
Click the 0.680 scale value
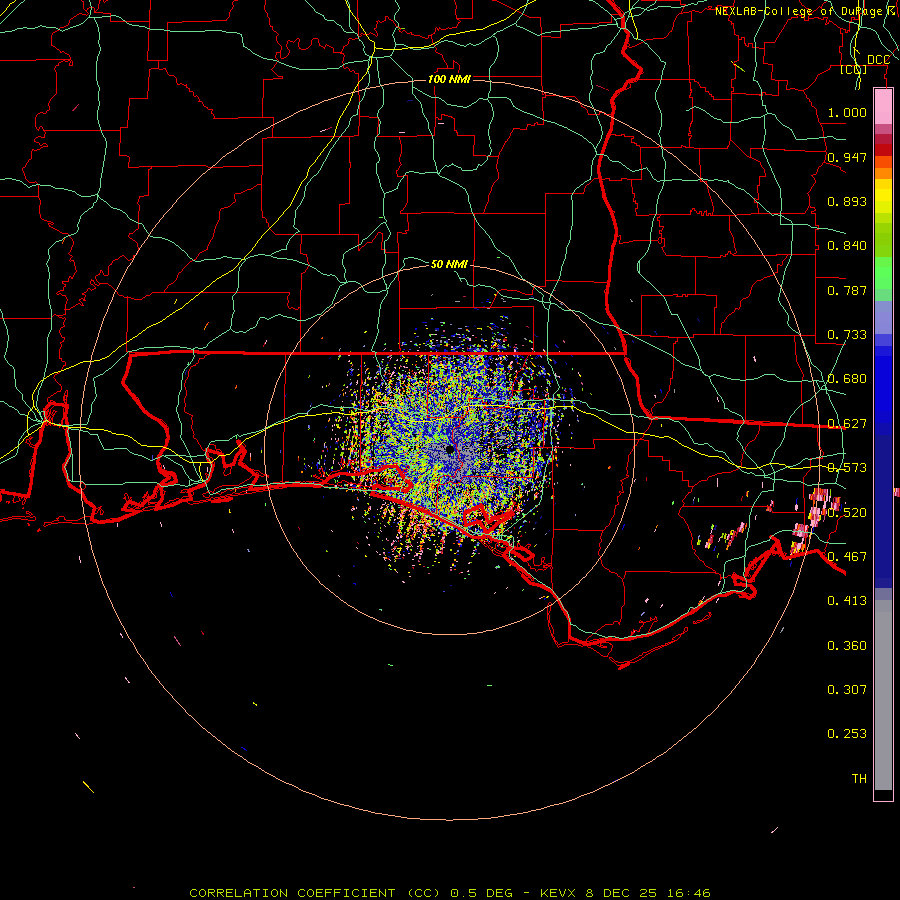(x=847, y=379)
